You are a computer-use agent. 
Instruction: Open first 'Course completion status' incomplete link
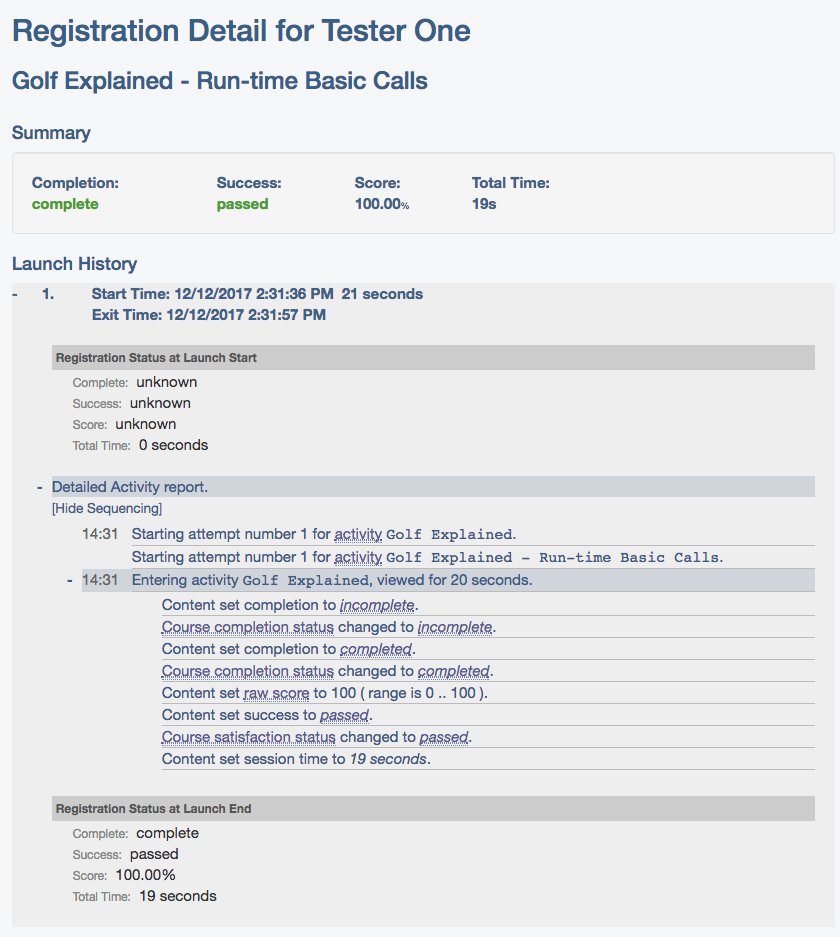[247, 627]
